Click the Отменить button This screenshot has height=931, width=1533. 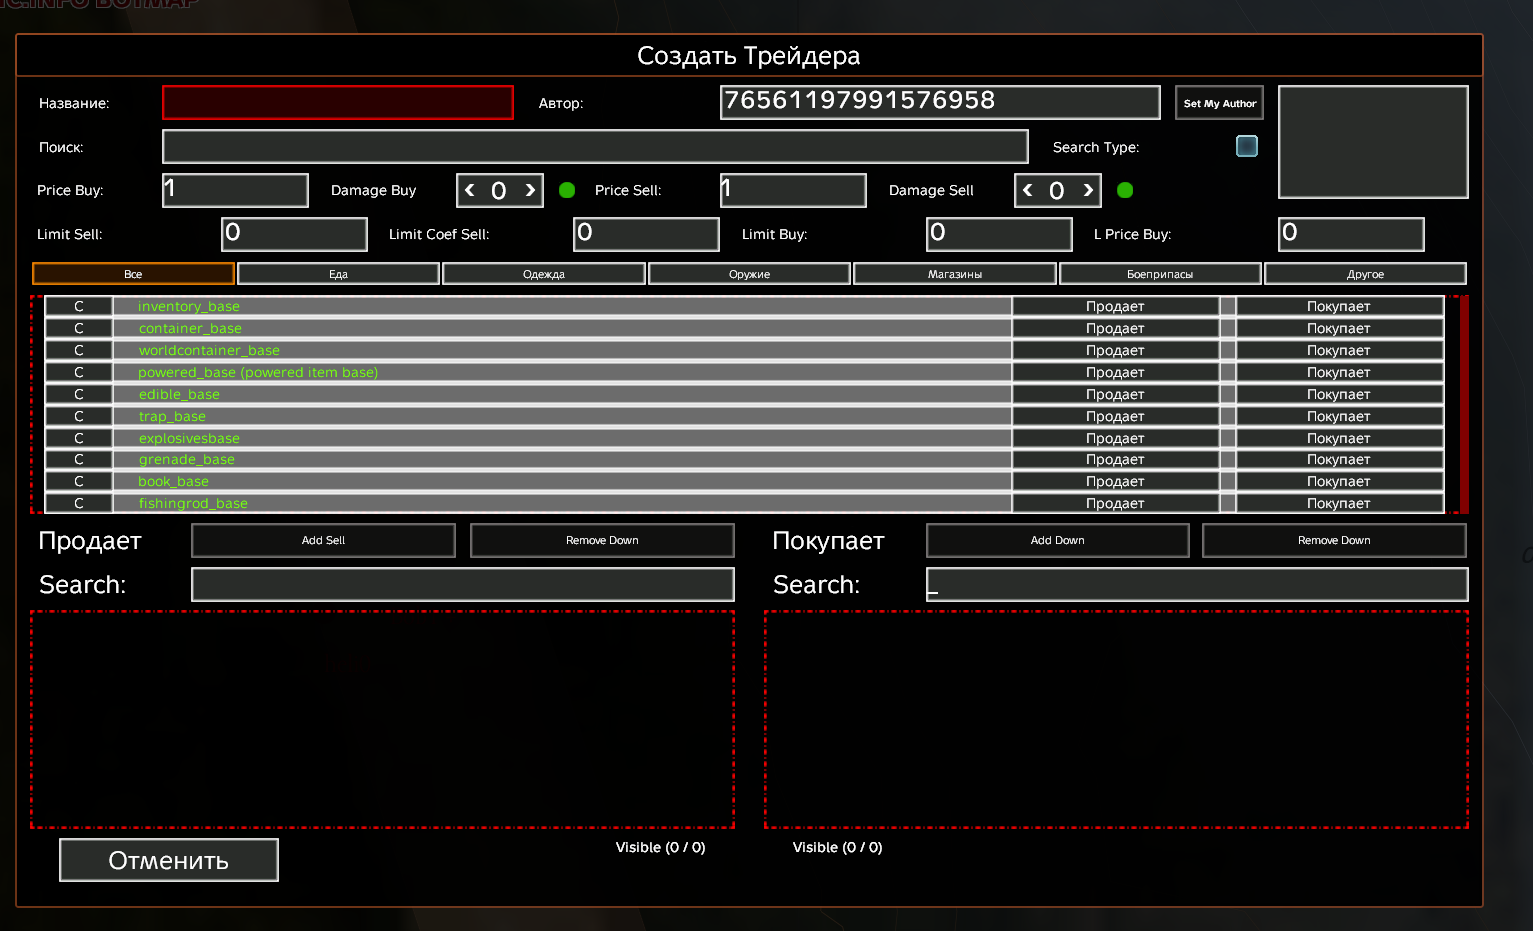click(x=169, y=860)
